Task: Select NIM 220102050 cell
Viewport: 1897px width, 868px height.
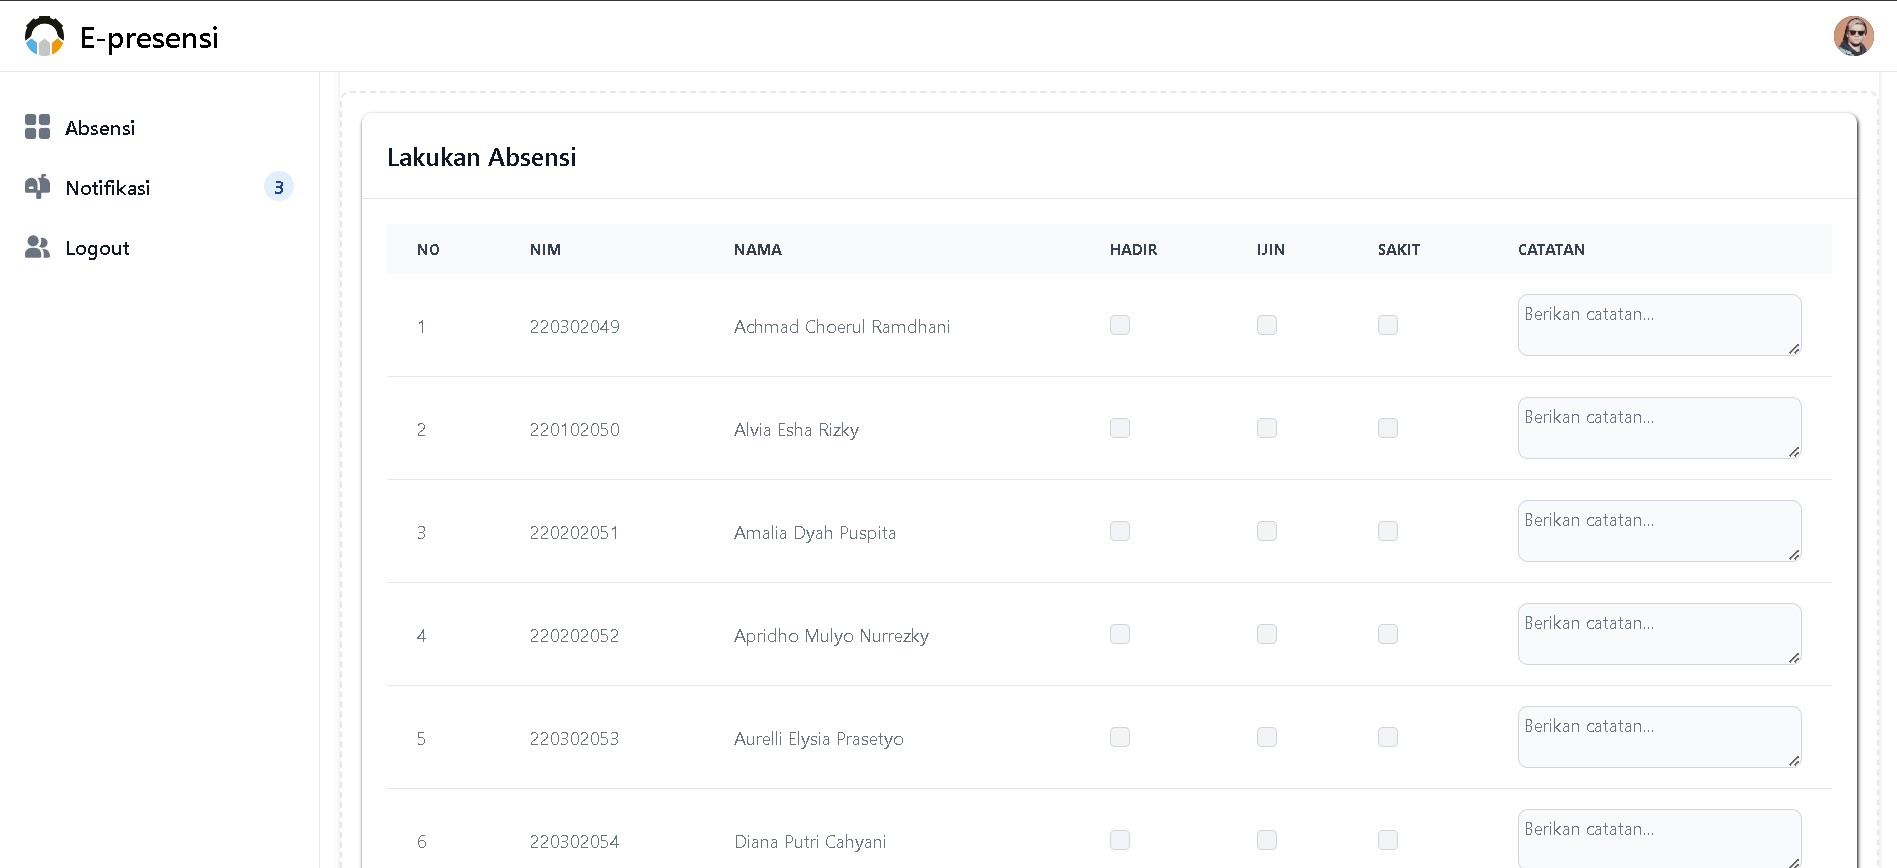Action: click(x=575, y=430)
